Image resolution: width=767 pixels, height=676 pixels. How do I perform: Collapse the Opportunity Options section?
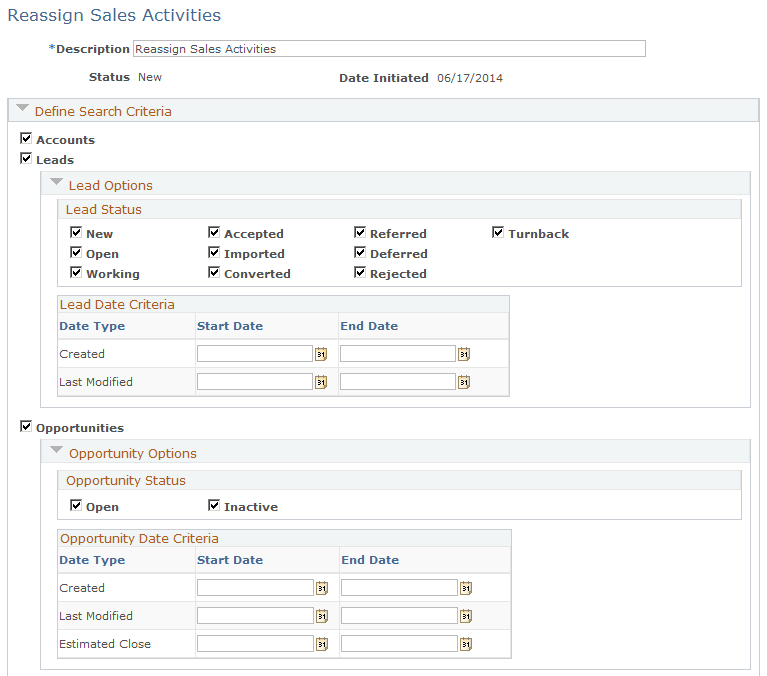[56, 450]
